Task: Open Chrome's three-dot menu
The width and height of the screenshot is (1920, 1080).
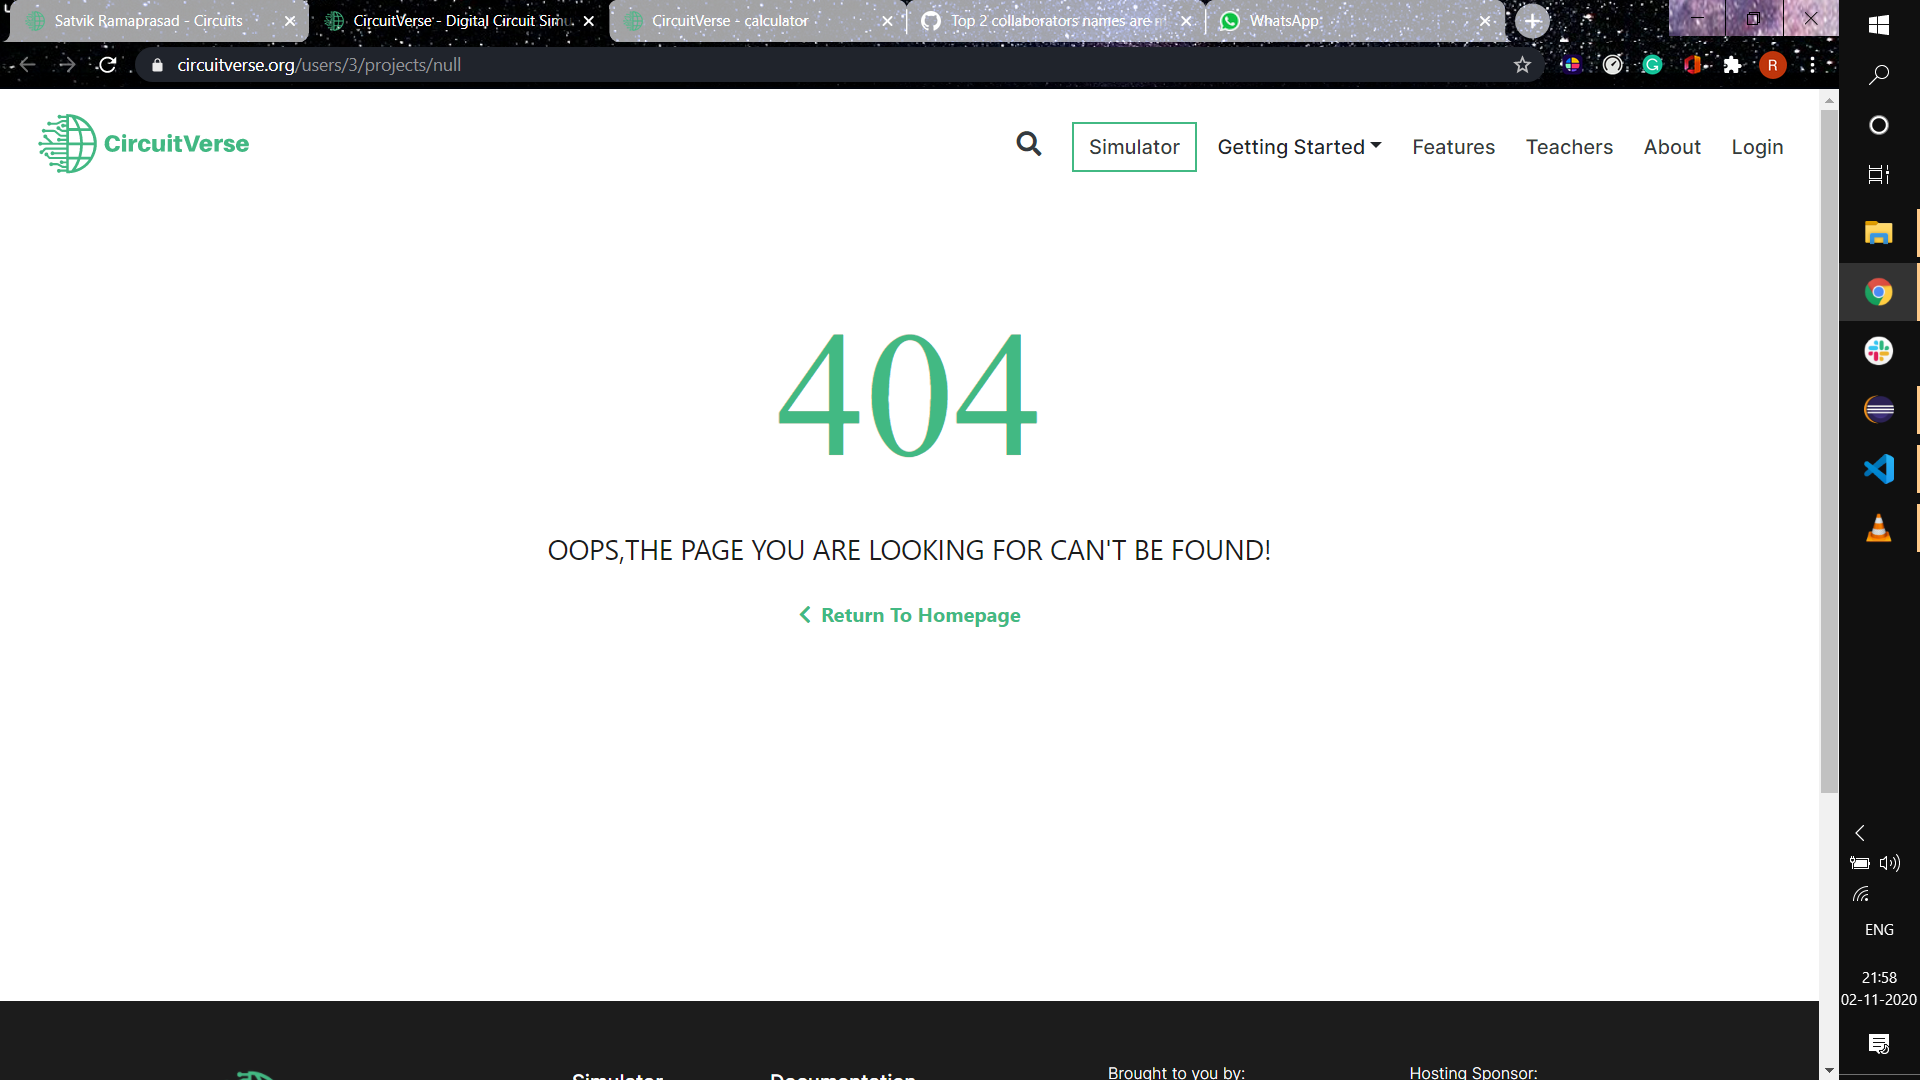Action: point(1812,65)
